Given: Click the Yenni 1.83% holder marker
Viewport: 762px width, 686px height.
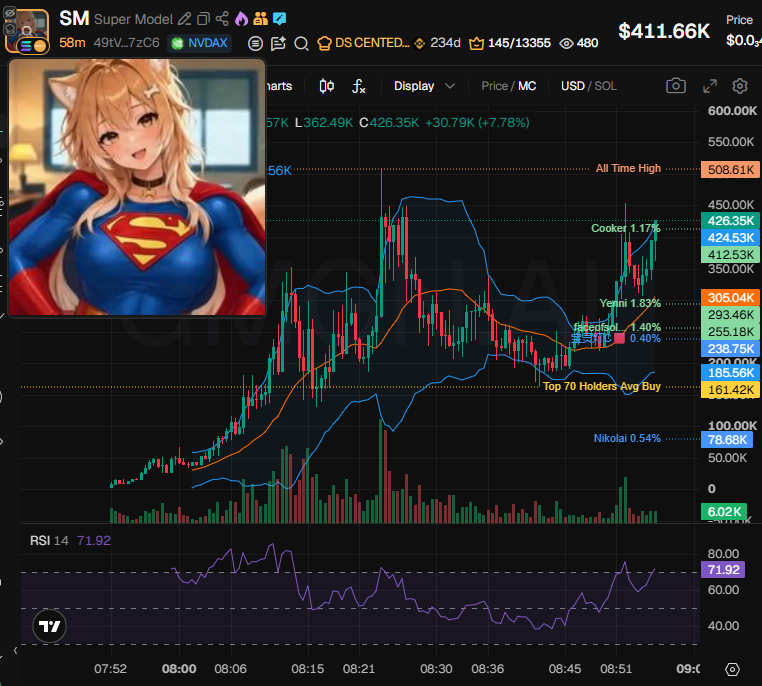Looking at the screenshot, I should click(x=630, y=303).
